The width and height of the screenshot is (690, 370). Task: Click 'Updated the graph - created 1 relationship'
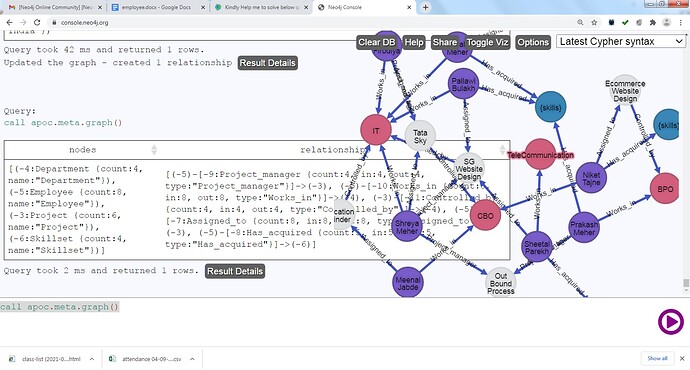tap(117, 62)
